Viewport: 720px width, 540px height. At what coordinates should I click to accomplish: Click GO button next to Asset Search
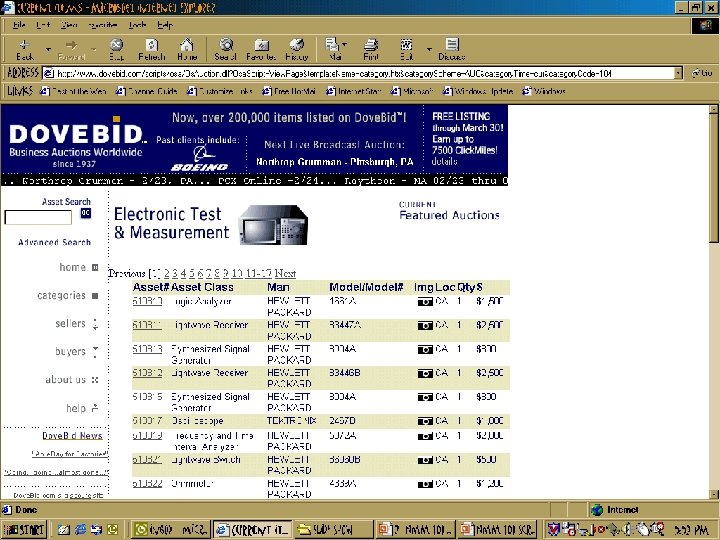[x=85, y=213]
